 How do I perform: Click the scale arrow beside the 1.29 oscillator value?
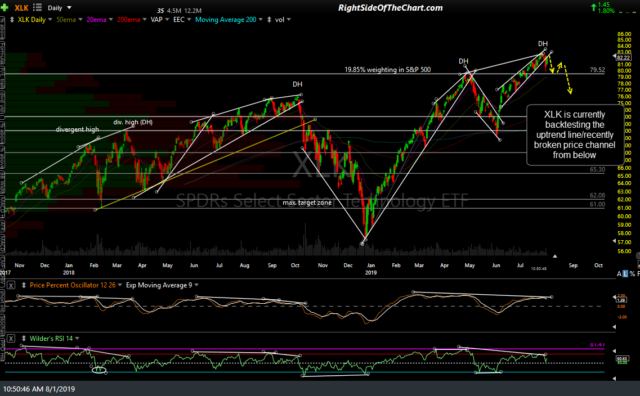click(614, 298)
